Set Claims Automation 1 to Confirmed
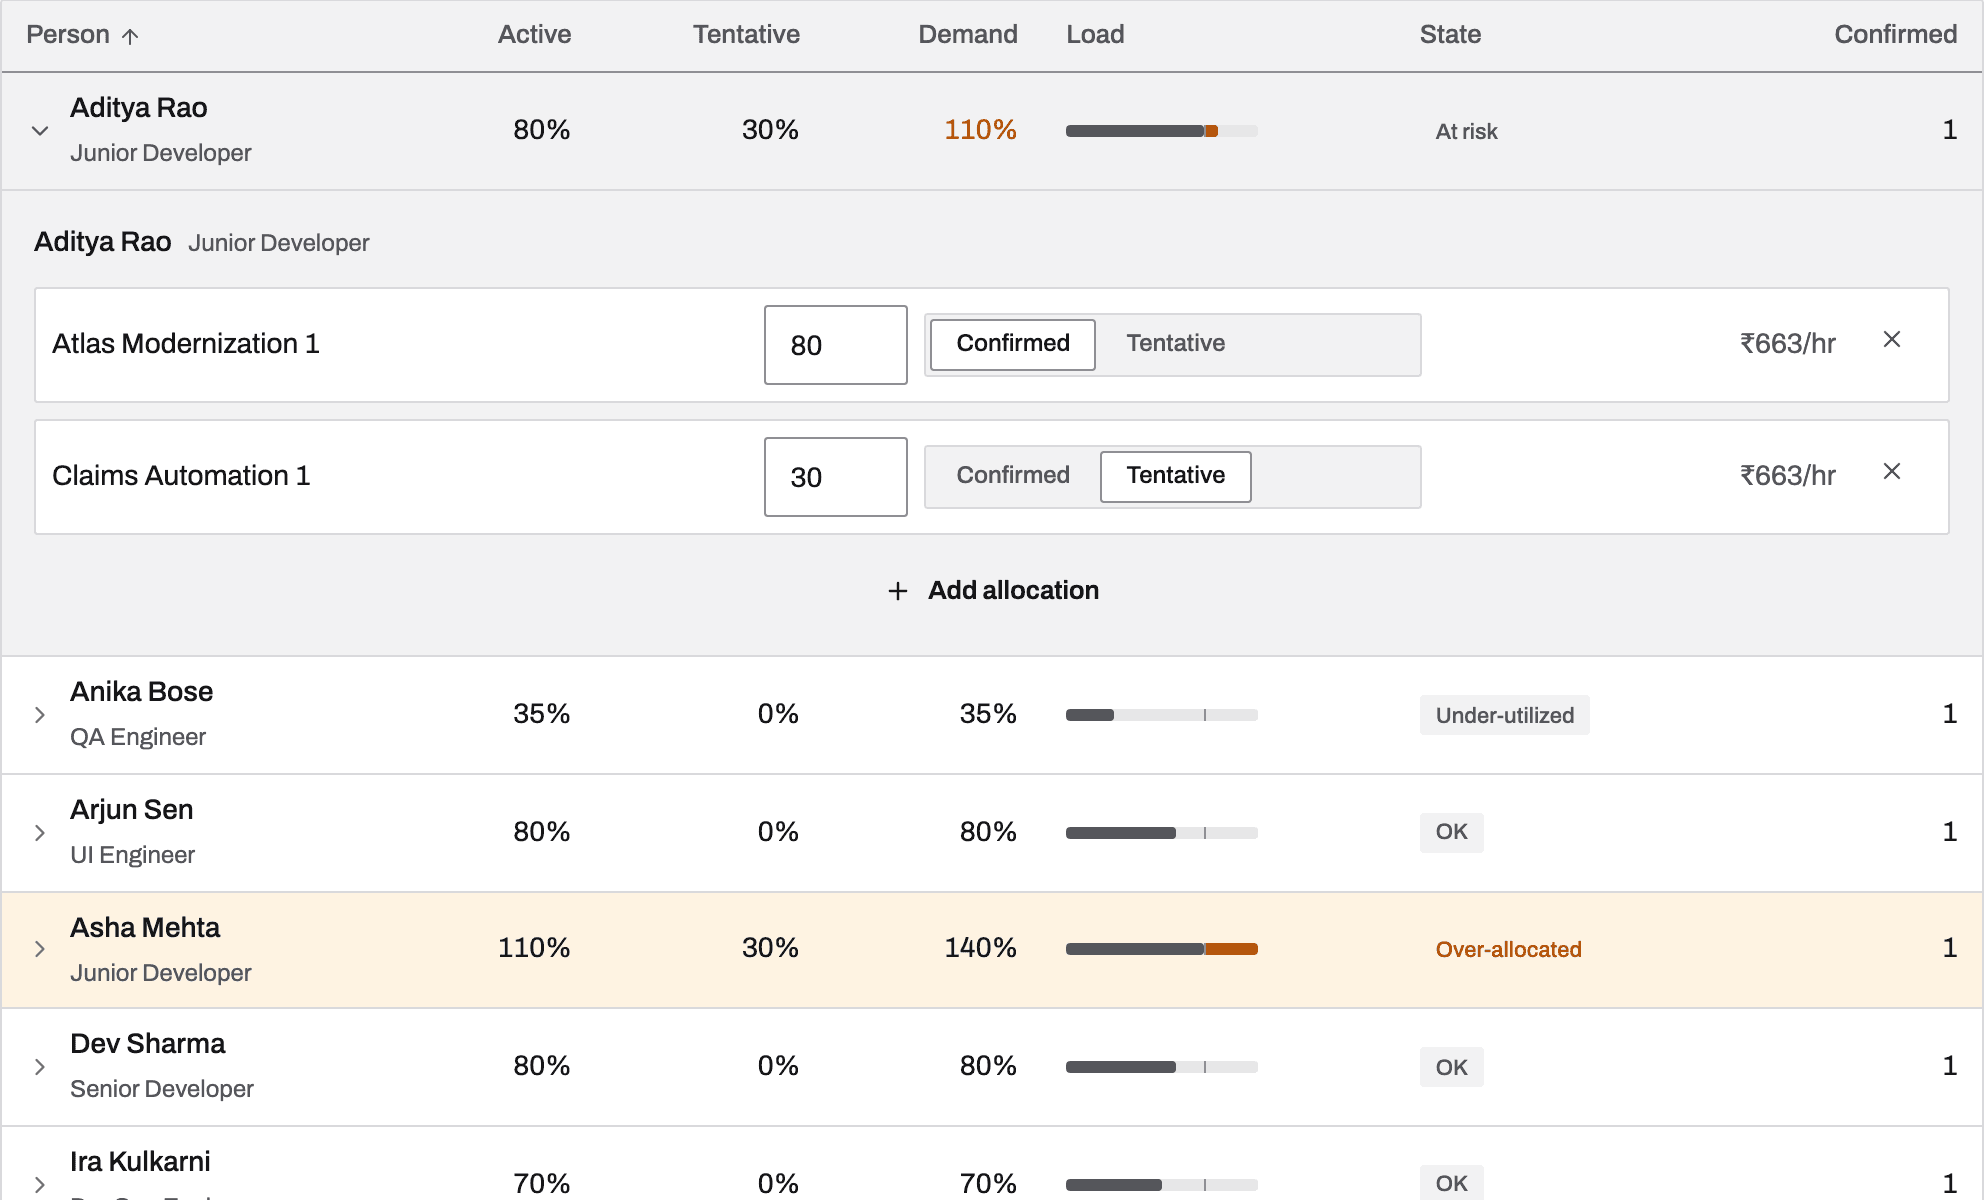This screenshot has height=1200, width=1984. pos(1013,476)
